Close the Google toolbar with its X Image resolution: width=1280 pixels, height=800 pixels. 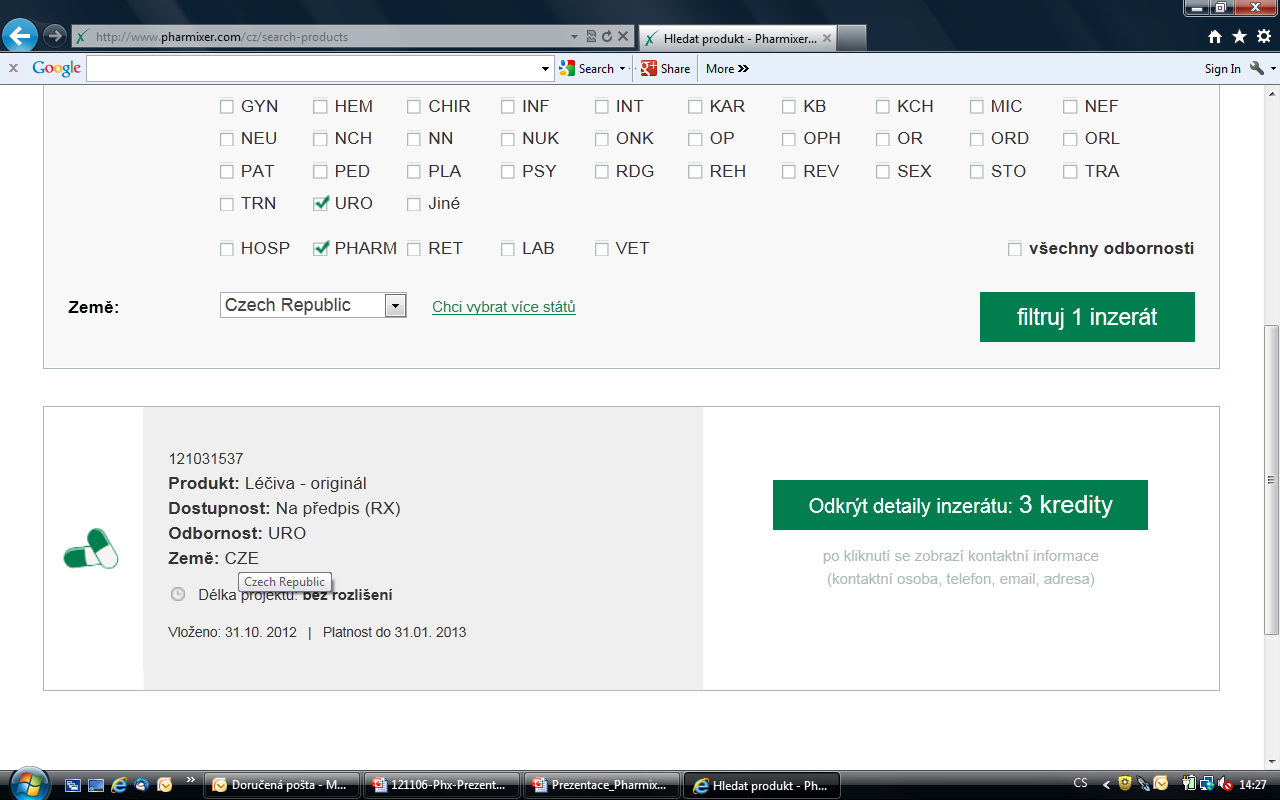coord(13,68)
